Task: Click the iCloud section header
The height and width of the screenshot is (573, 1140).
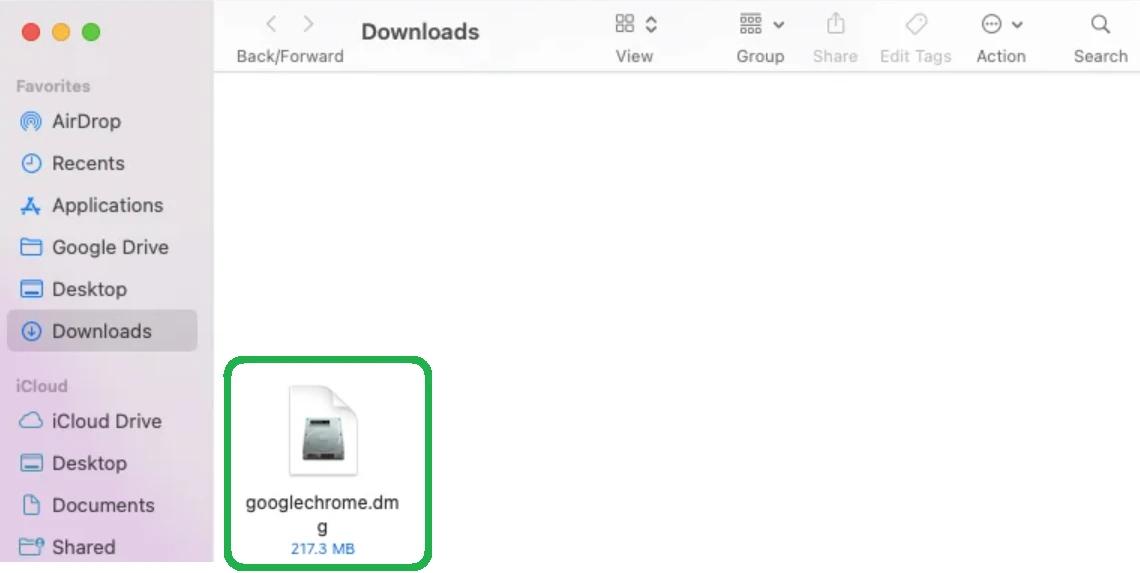Action: (x=41, y=386)
